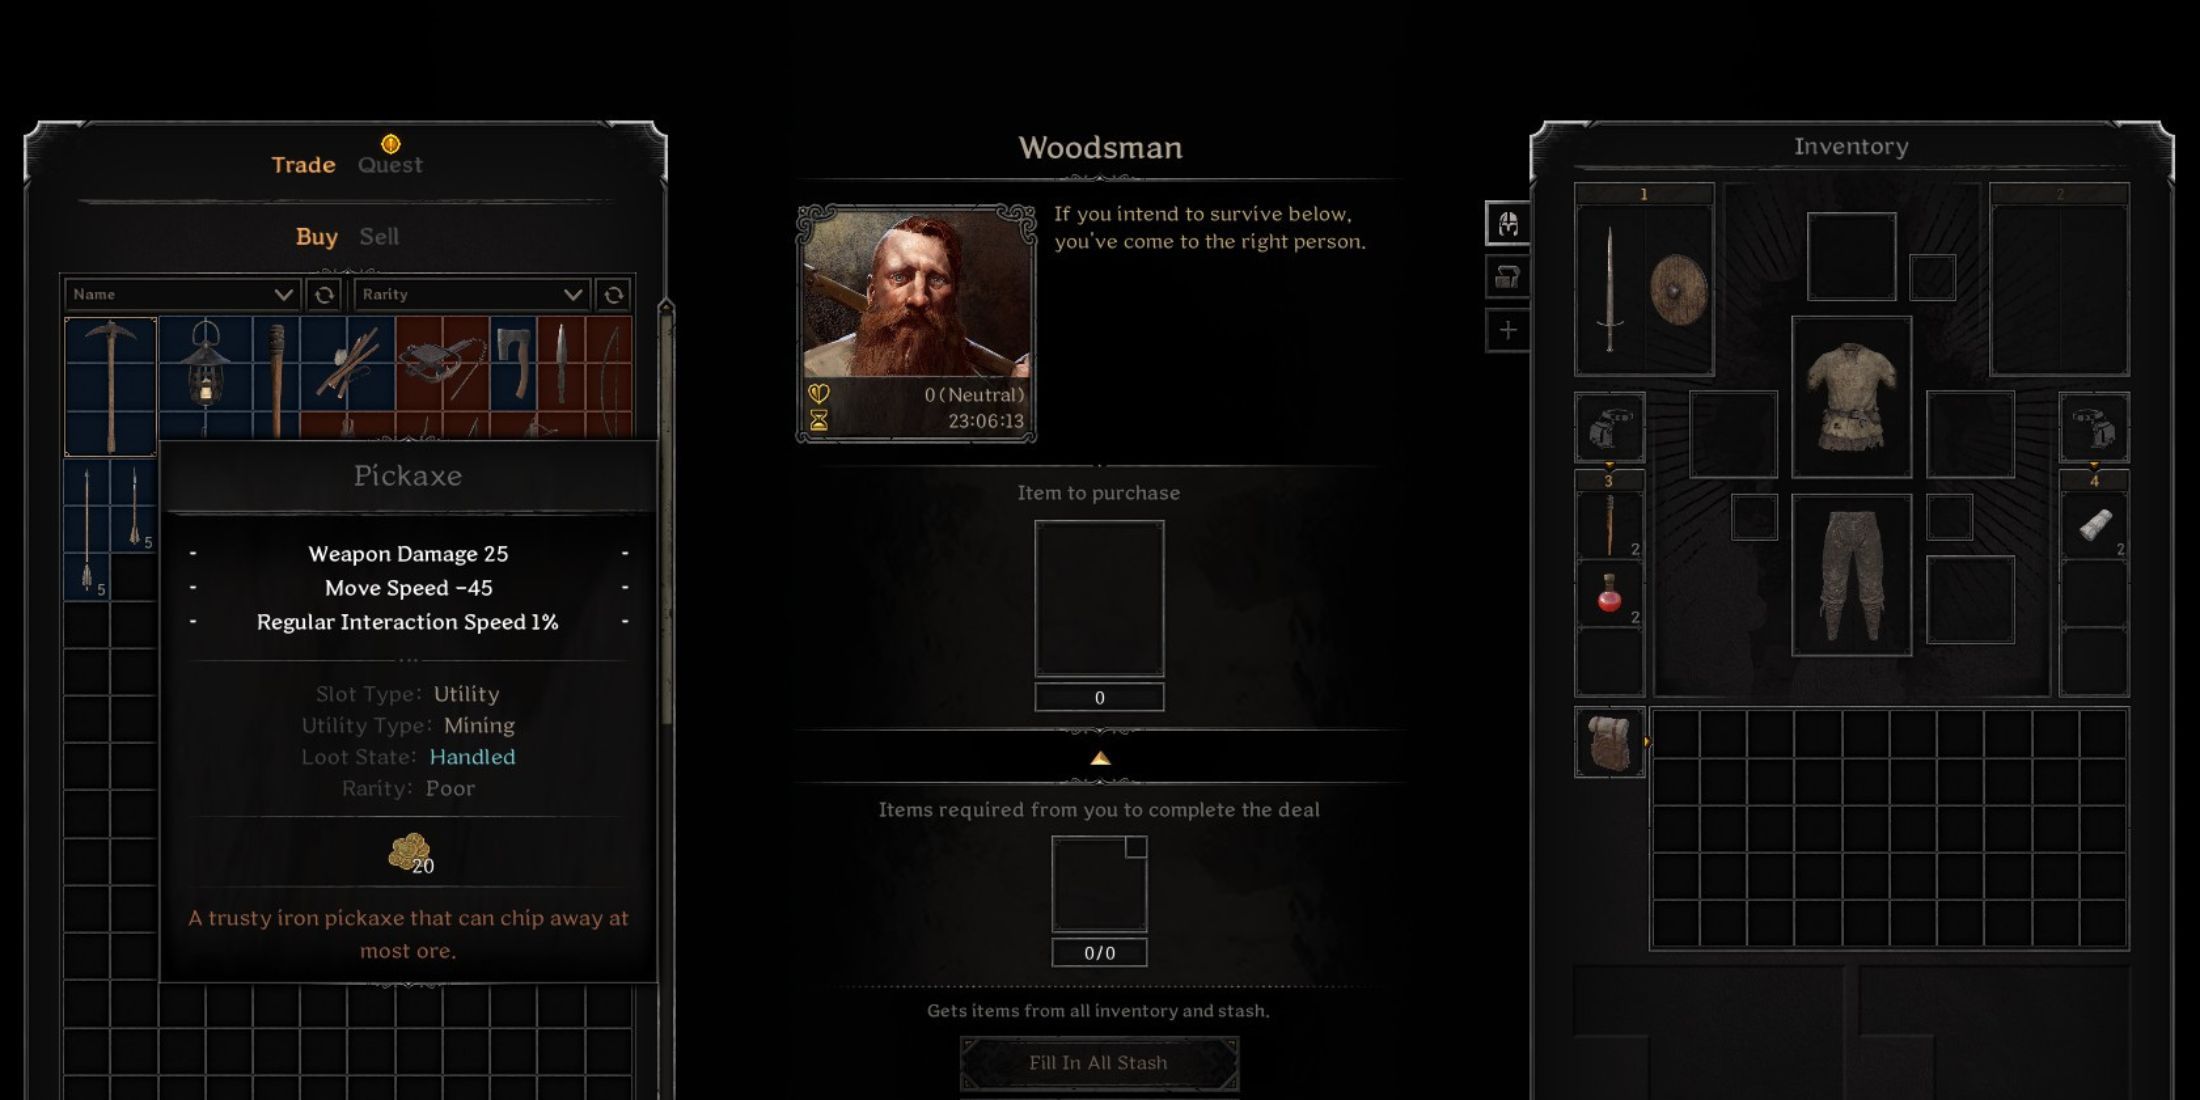Viewport: 2200px width, 1100px height.
Task: Toggle the stash panel view icon
Action: coord(1508,275)
